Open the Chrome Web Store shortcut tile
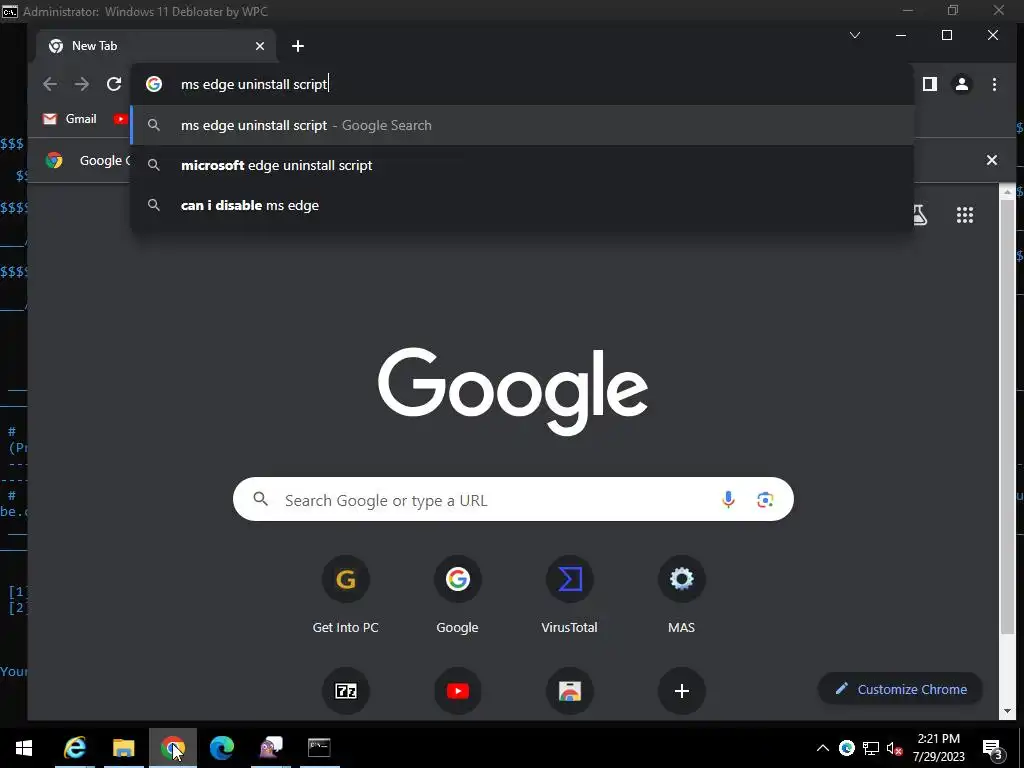Viewport: 1024px width, 768px height. 569,691
